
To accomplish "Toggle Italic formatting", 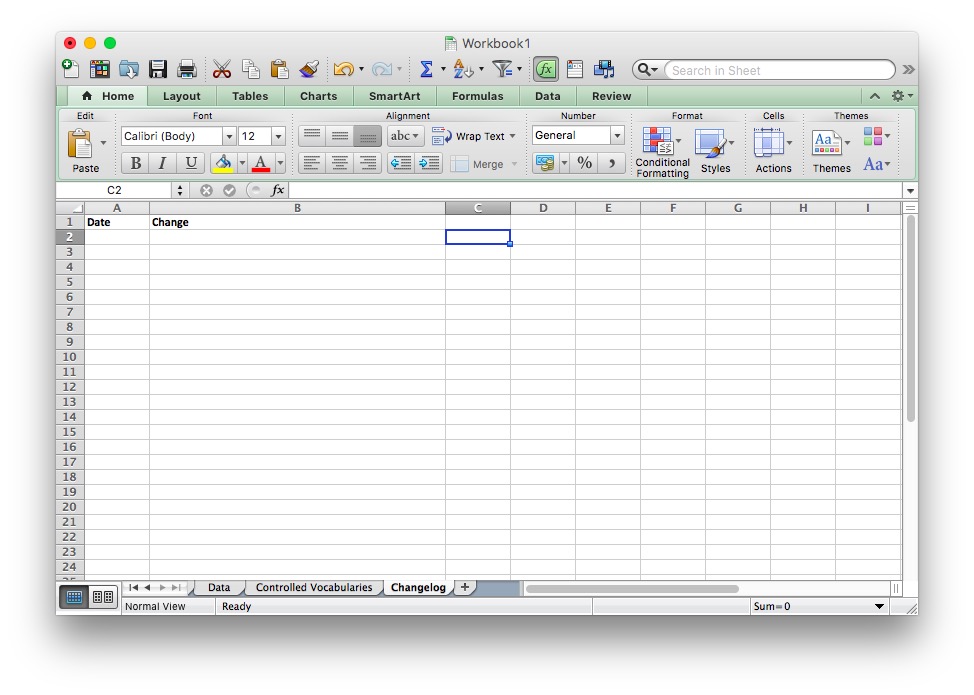I will click(162, 163).
